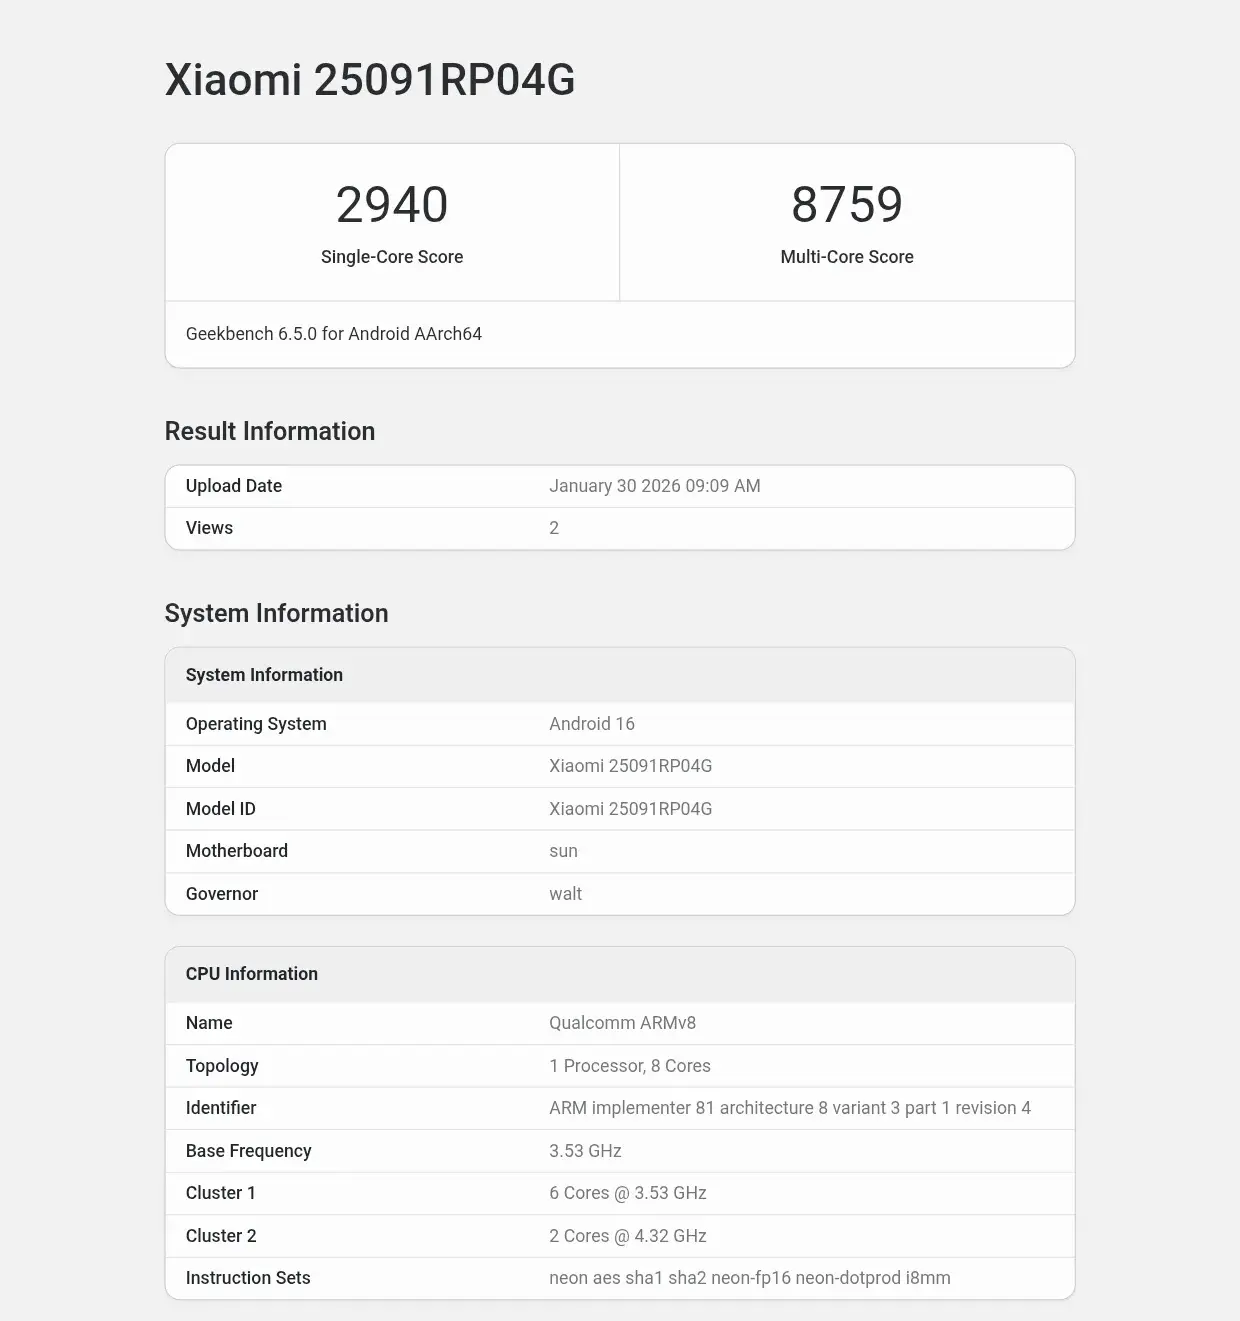Click the Model ID row value
The image size is (1240, 1321).
point(630,809)
